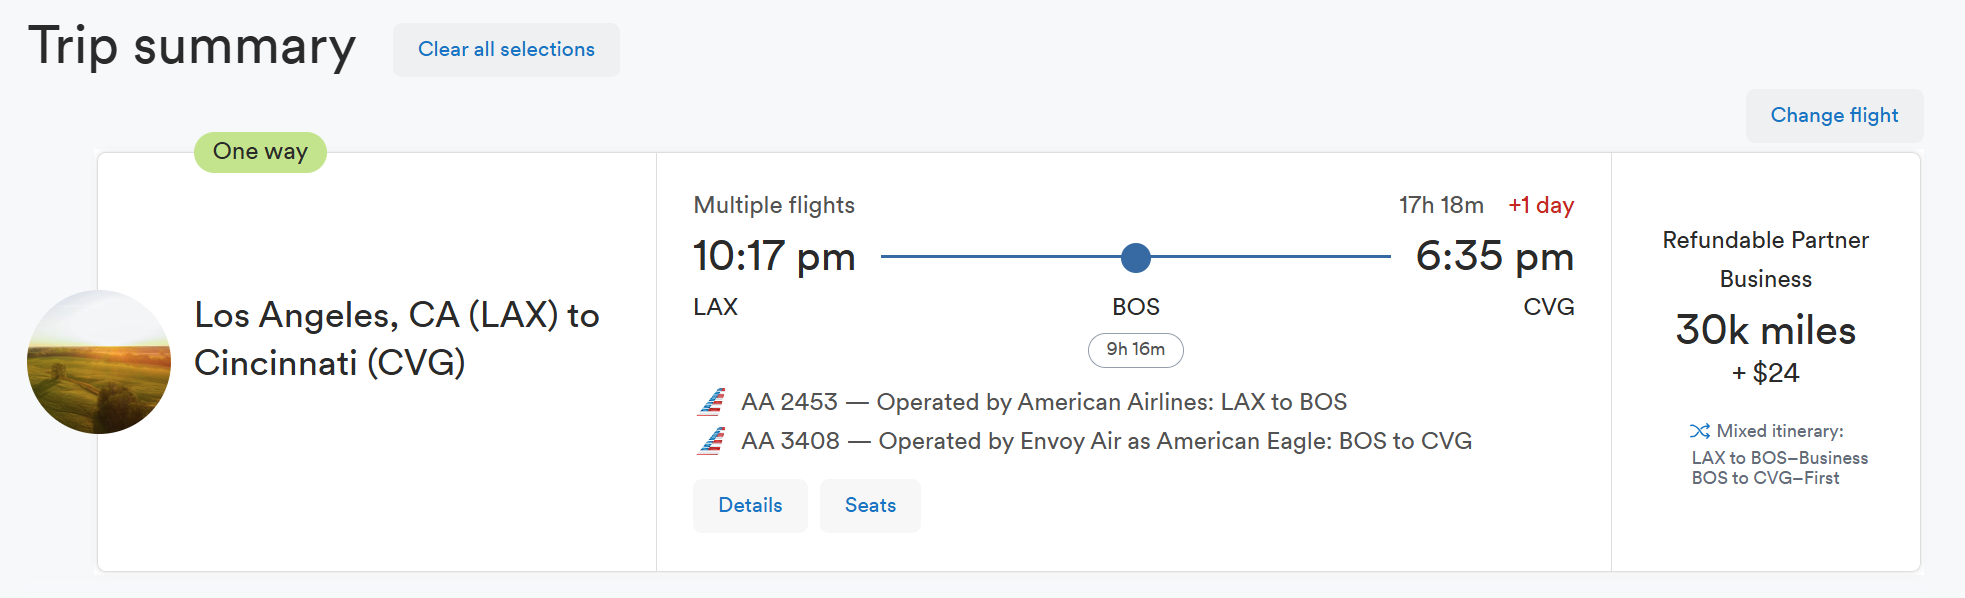The image size is (1965, 598).
Task: Click the Mixed itinerary shuffle icon
Action: pos(1699,431)
